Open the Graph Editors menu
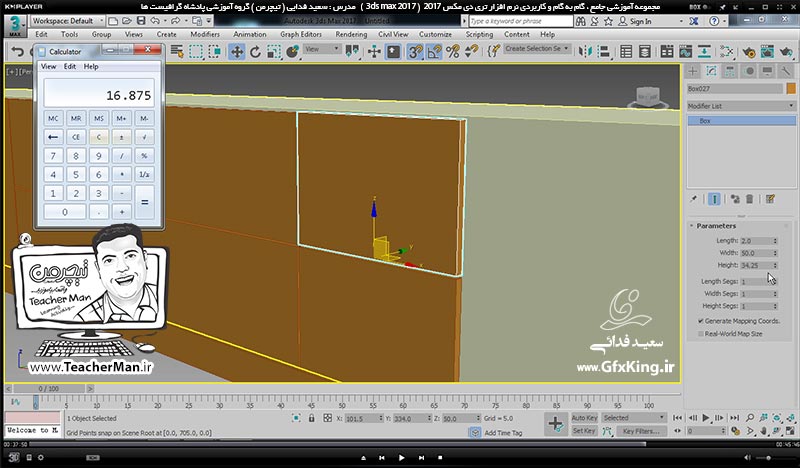800x468 pixels. [301, 34]
